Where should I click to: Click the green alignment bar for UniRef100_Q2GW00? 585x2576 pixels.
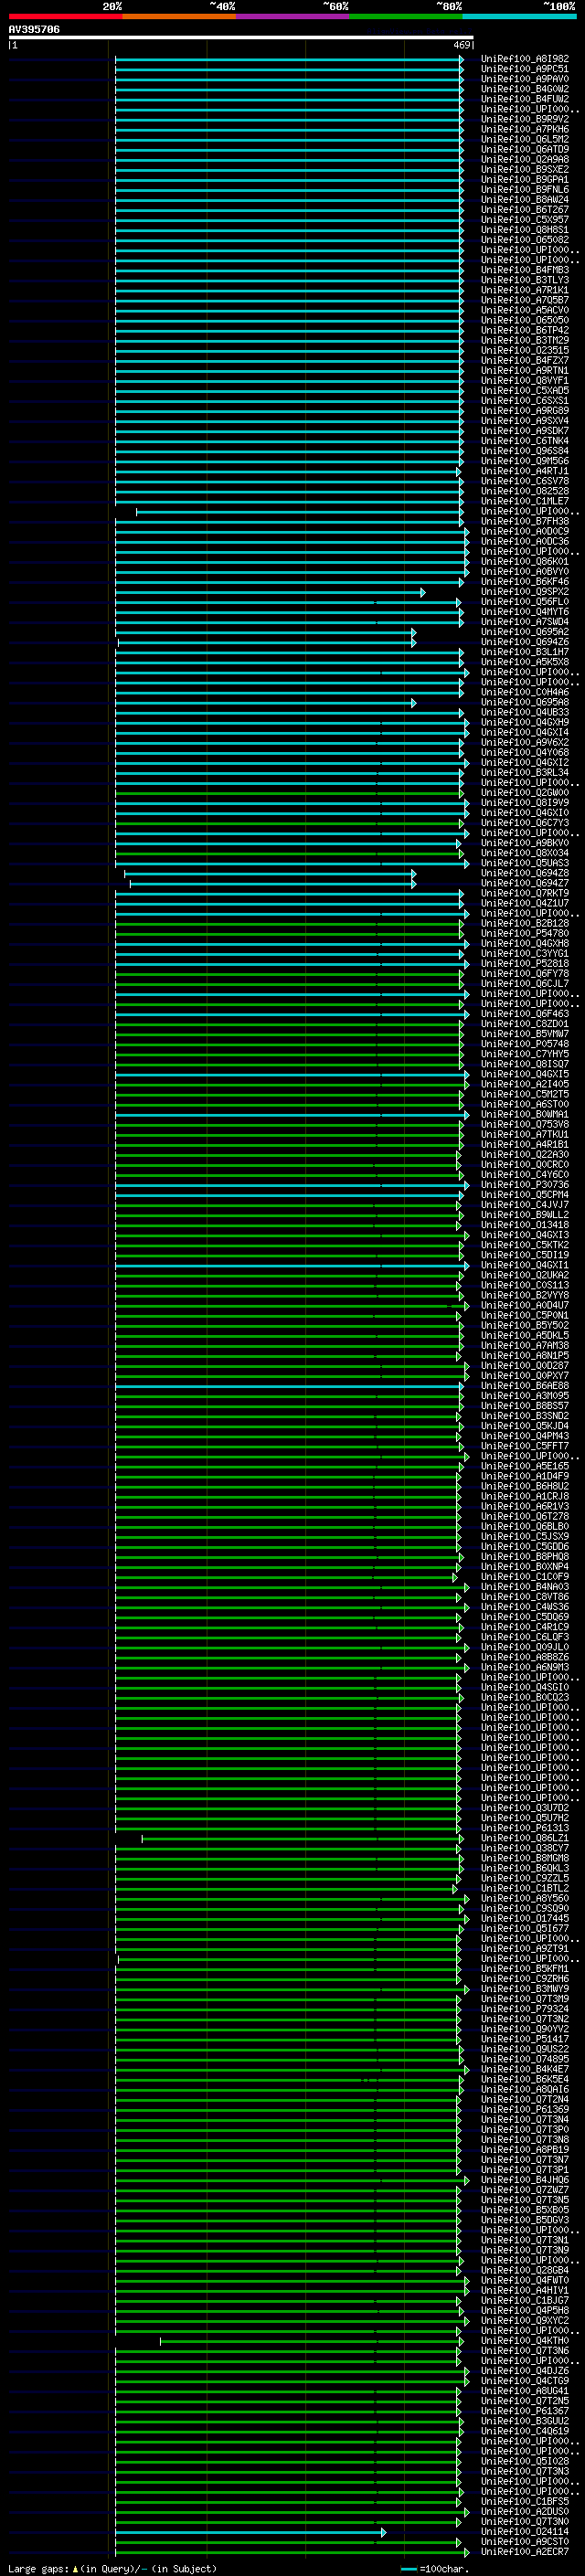(289, 794)
